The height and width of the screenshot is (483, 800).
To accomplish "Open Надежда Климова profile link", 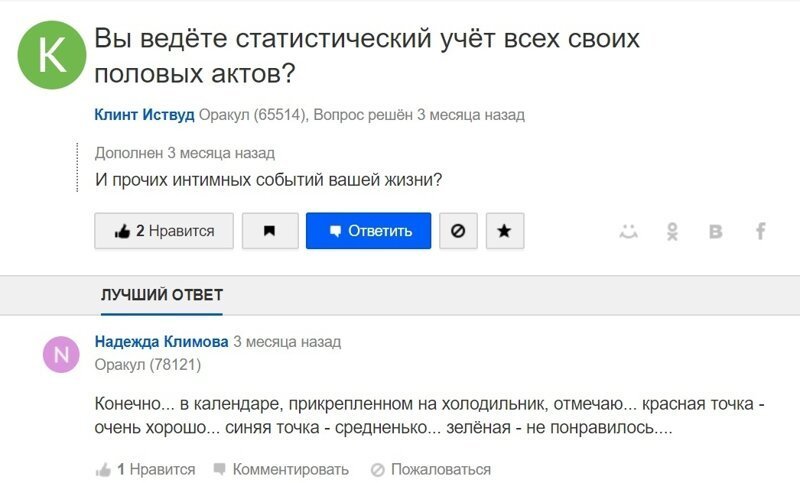I will [x=161, y=342].
